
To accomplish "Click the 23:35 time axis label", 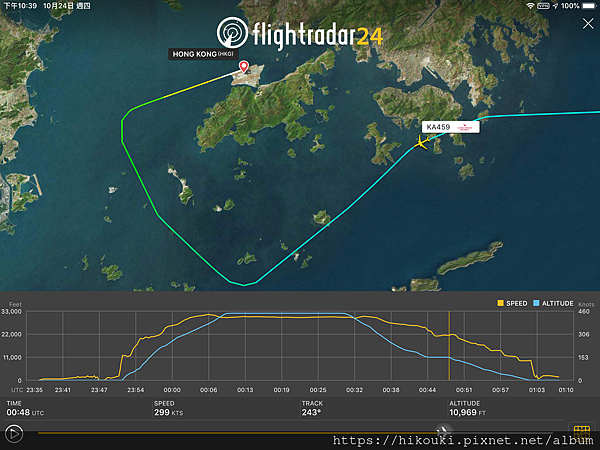I will [x=35, y=390].
